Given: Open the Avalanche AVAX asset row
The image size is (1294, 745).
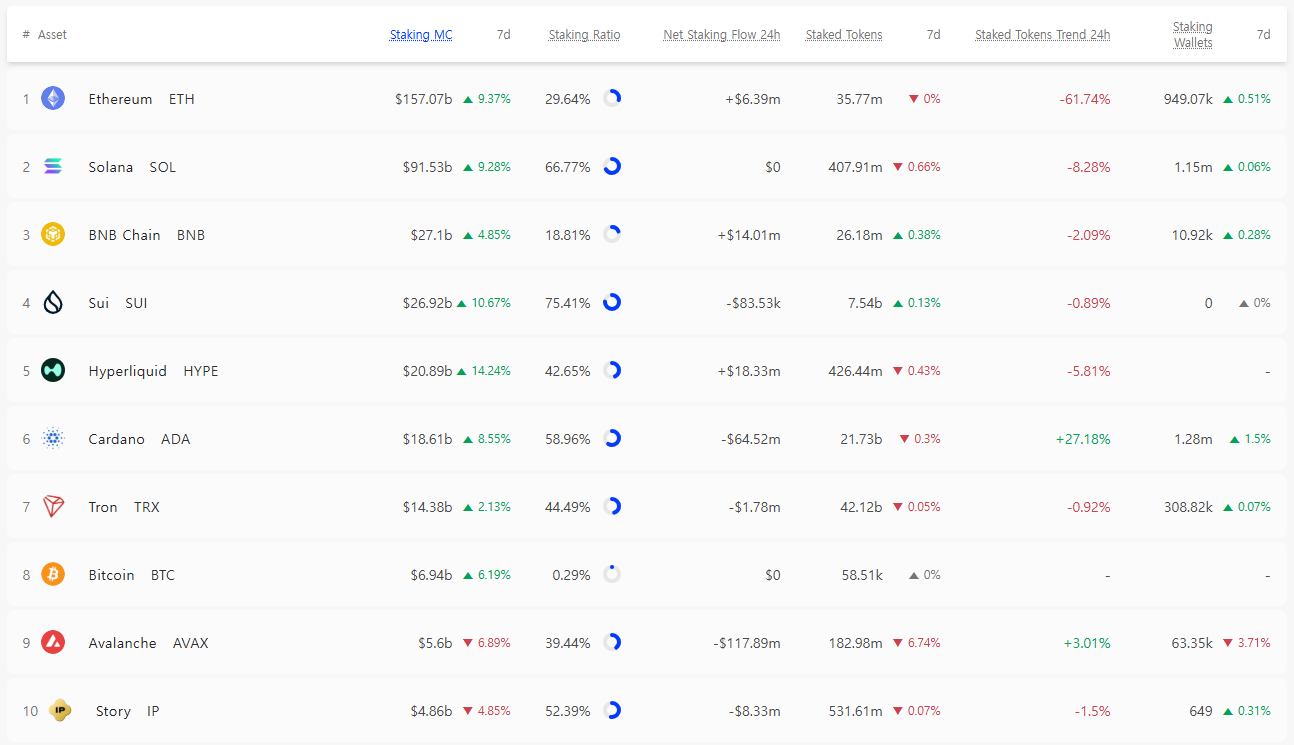Looking at the screenshot, I should (646, 642).
